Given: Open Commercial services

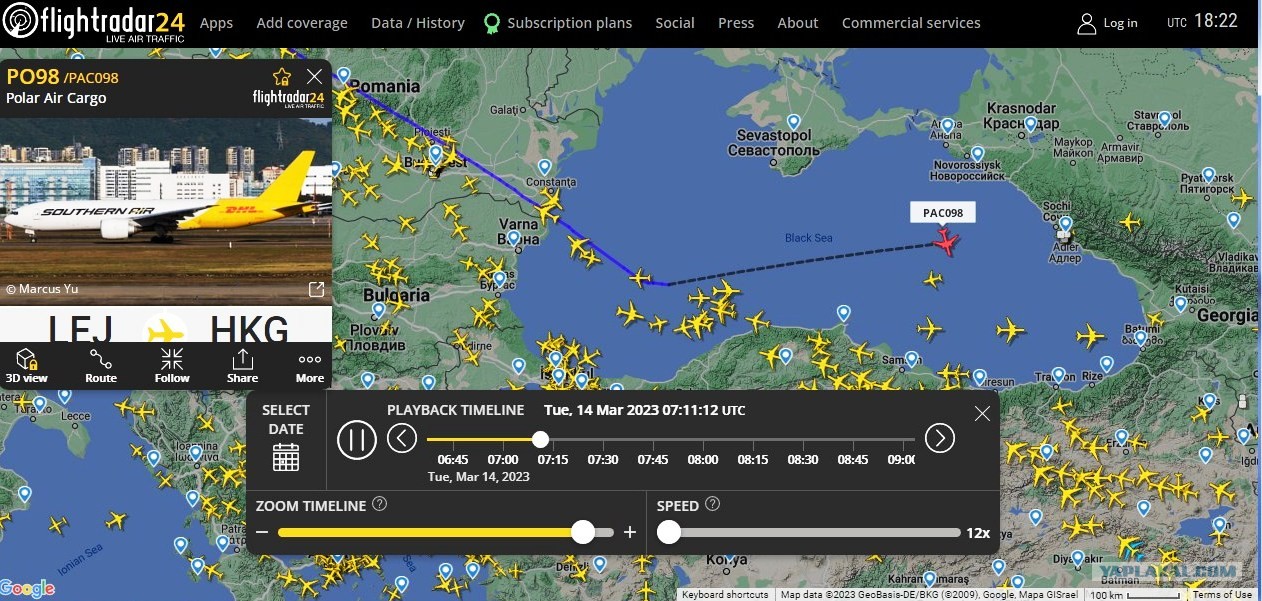Looking at the screenshot, I should tap(911, 22).
